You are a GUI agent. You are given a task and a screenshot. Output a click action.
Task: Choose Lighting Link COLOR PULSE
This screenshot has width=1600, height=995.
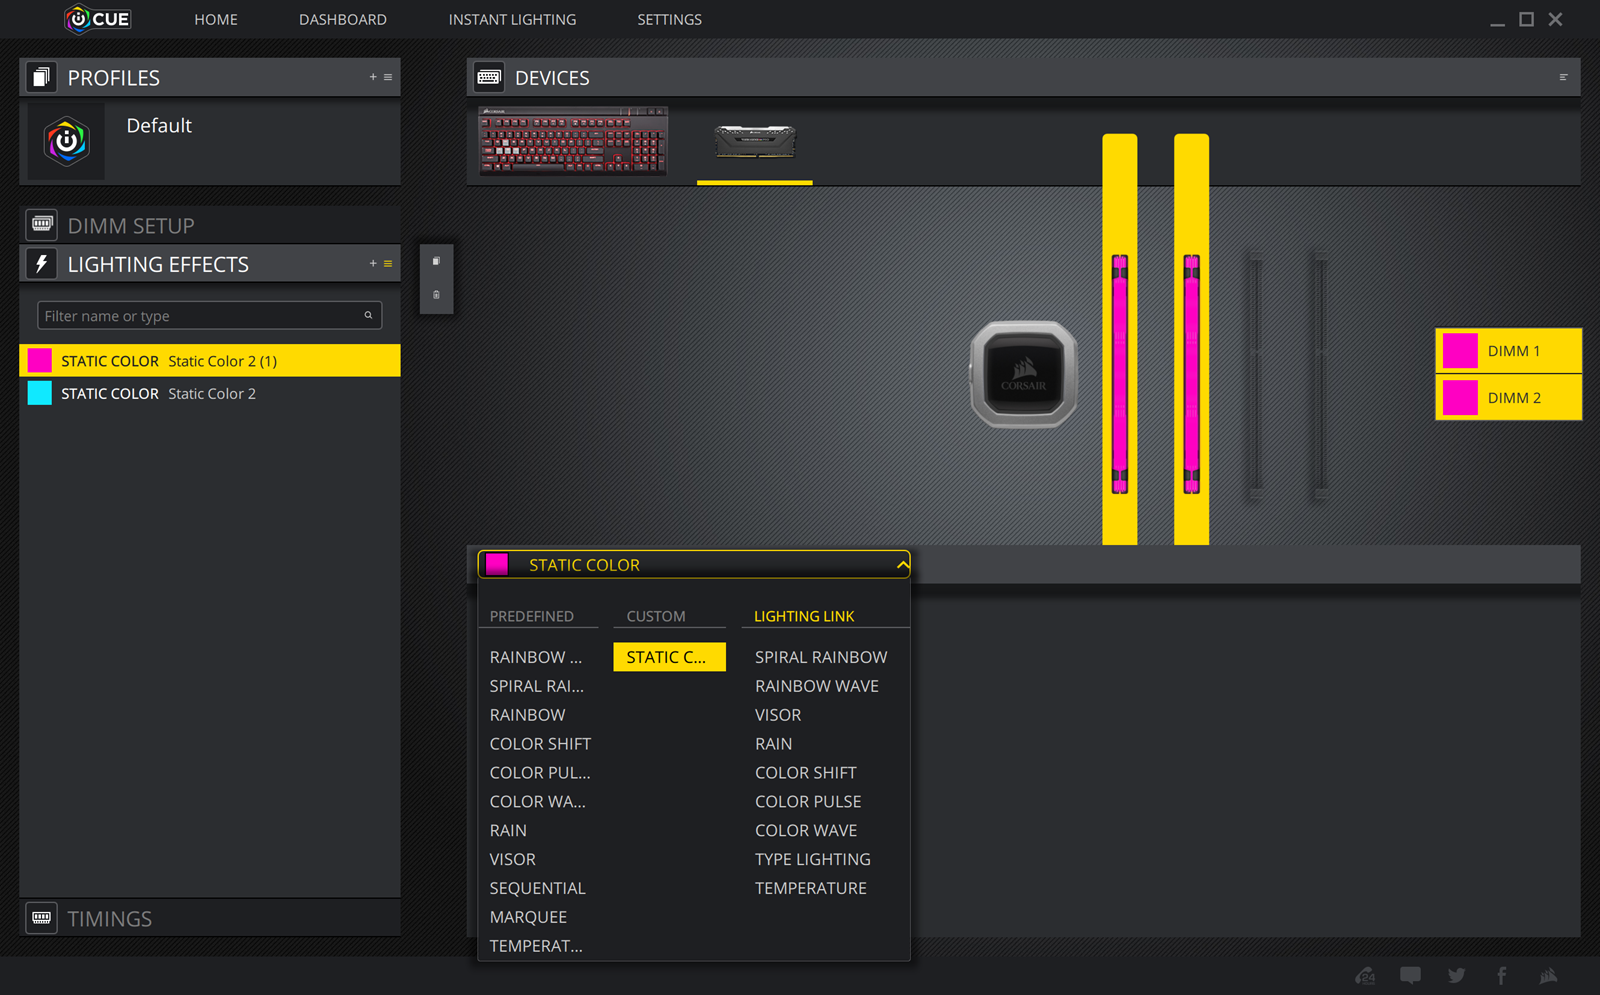pos(808,802)
